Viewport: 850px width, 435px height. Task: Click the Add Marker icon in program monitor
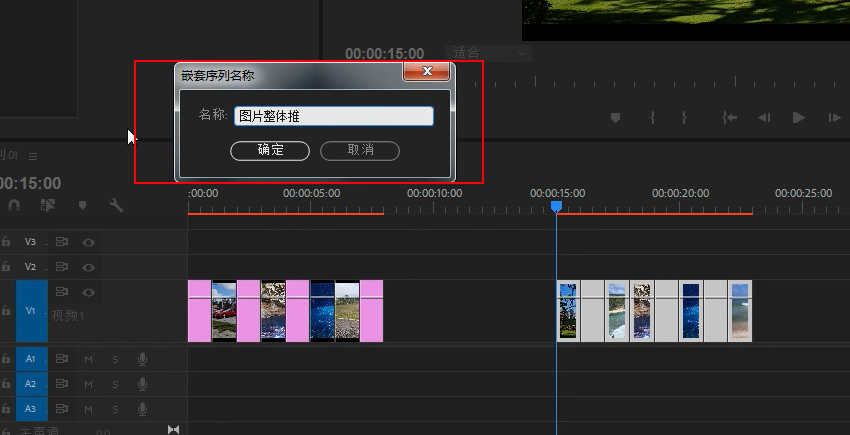(615, 118)
